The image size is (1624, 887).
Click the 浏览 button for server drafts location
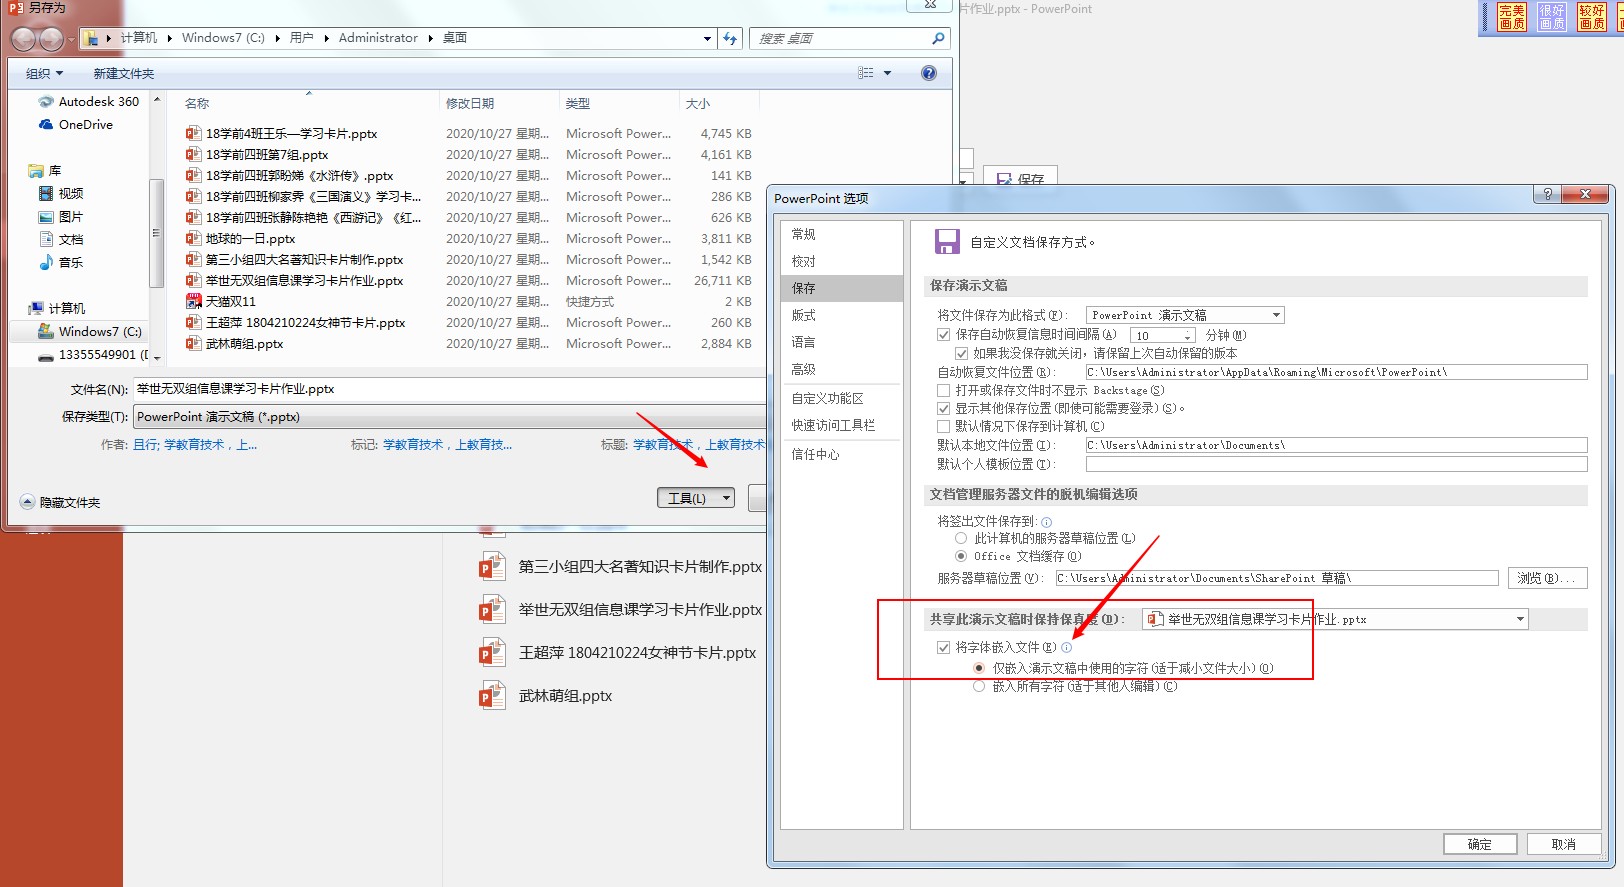1547,578
